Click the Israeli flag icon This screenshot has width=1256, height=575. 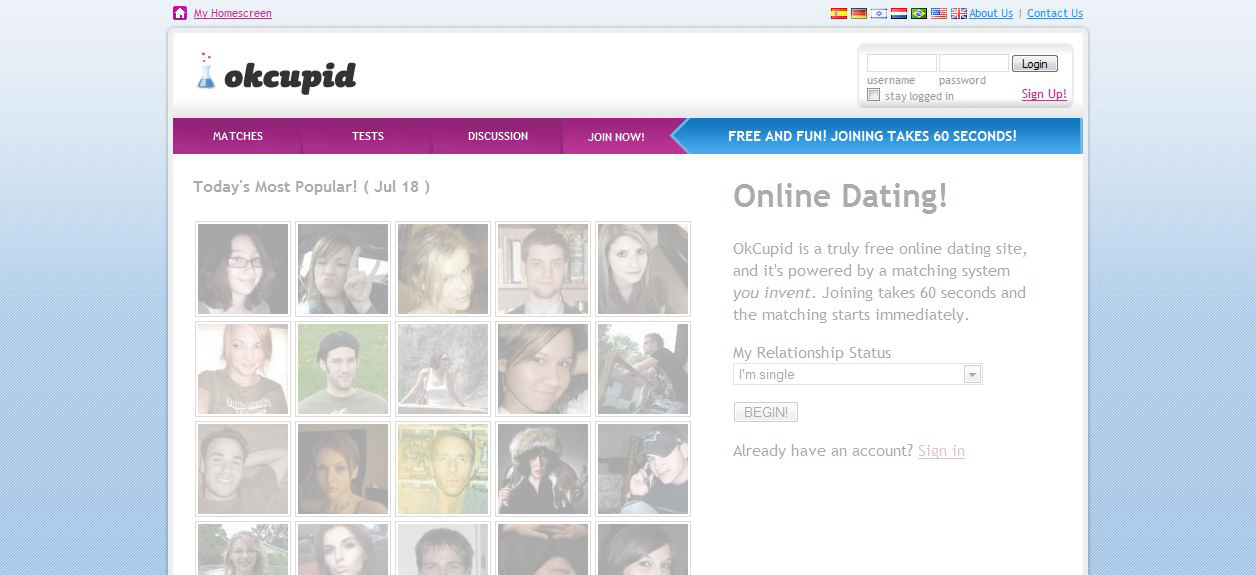coord(879,14)
